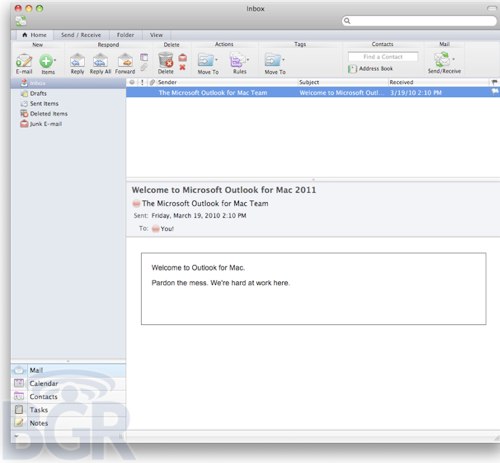Click sender name in the message header
The image size is (500, 463).
(x=205, y=204)
